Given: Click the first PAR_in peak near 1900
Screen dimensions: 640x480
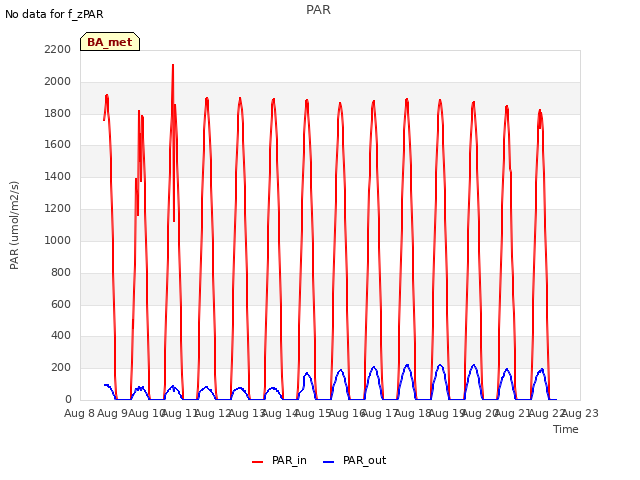Looking at the screenshot, I should (x=107, y=96).
